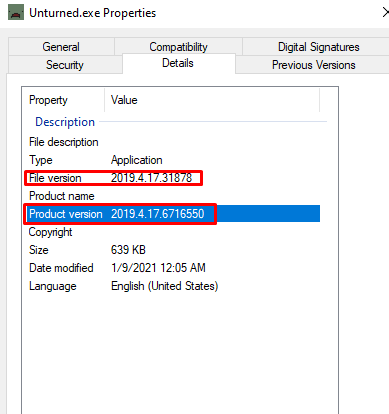The height and width of the screenshot is (414, 389).
Task: Click the Application type value
Action: (x=136, y=160)
